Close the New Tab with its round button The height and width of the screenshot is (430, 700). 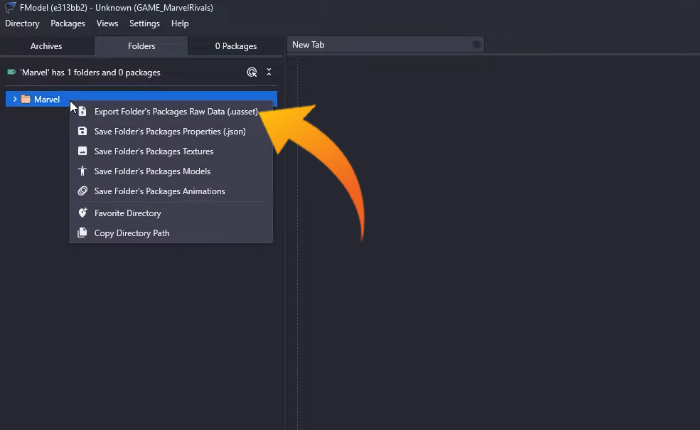point(476,45)
